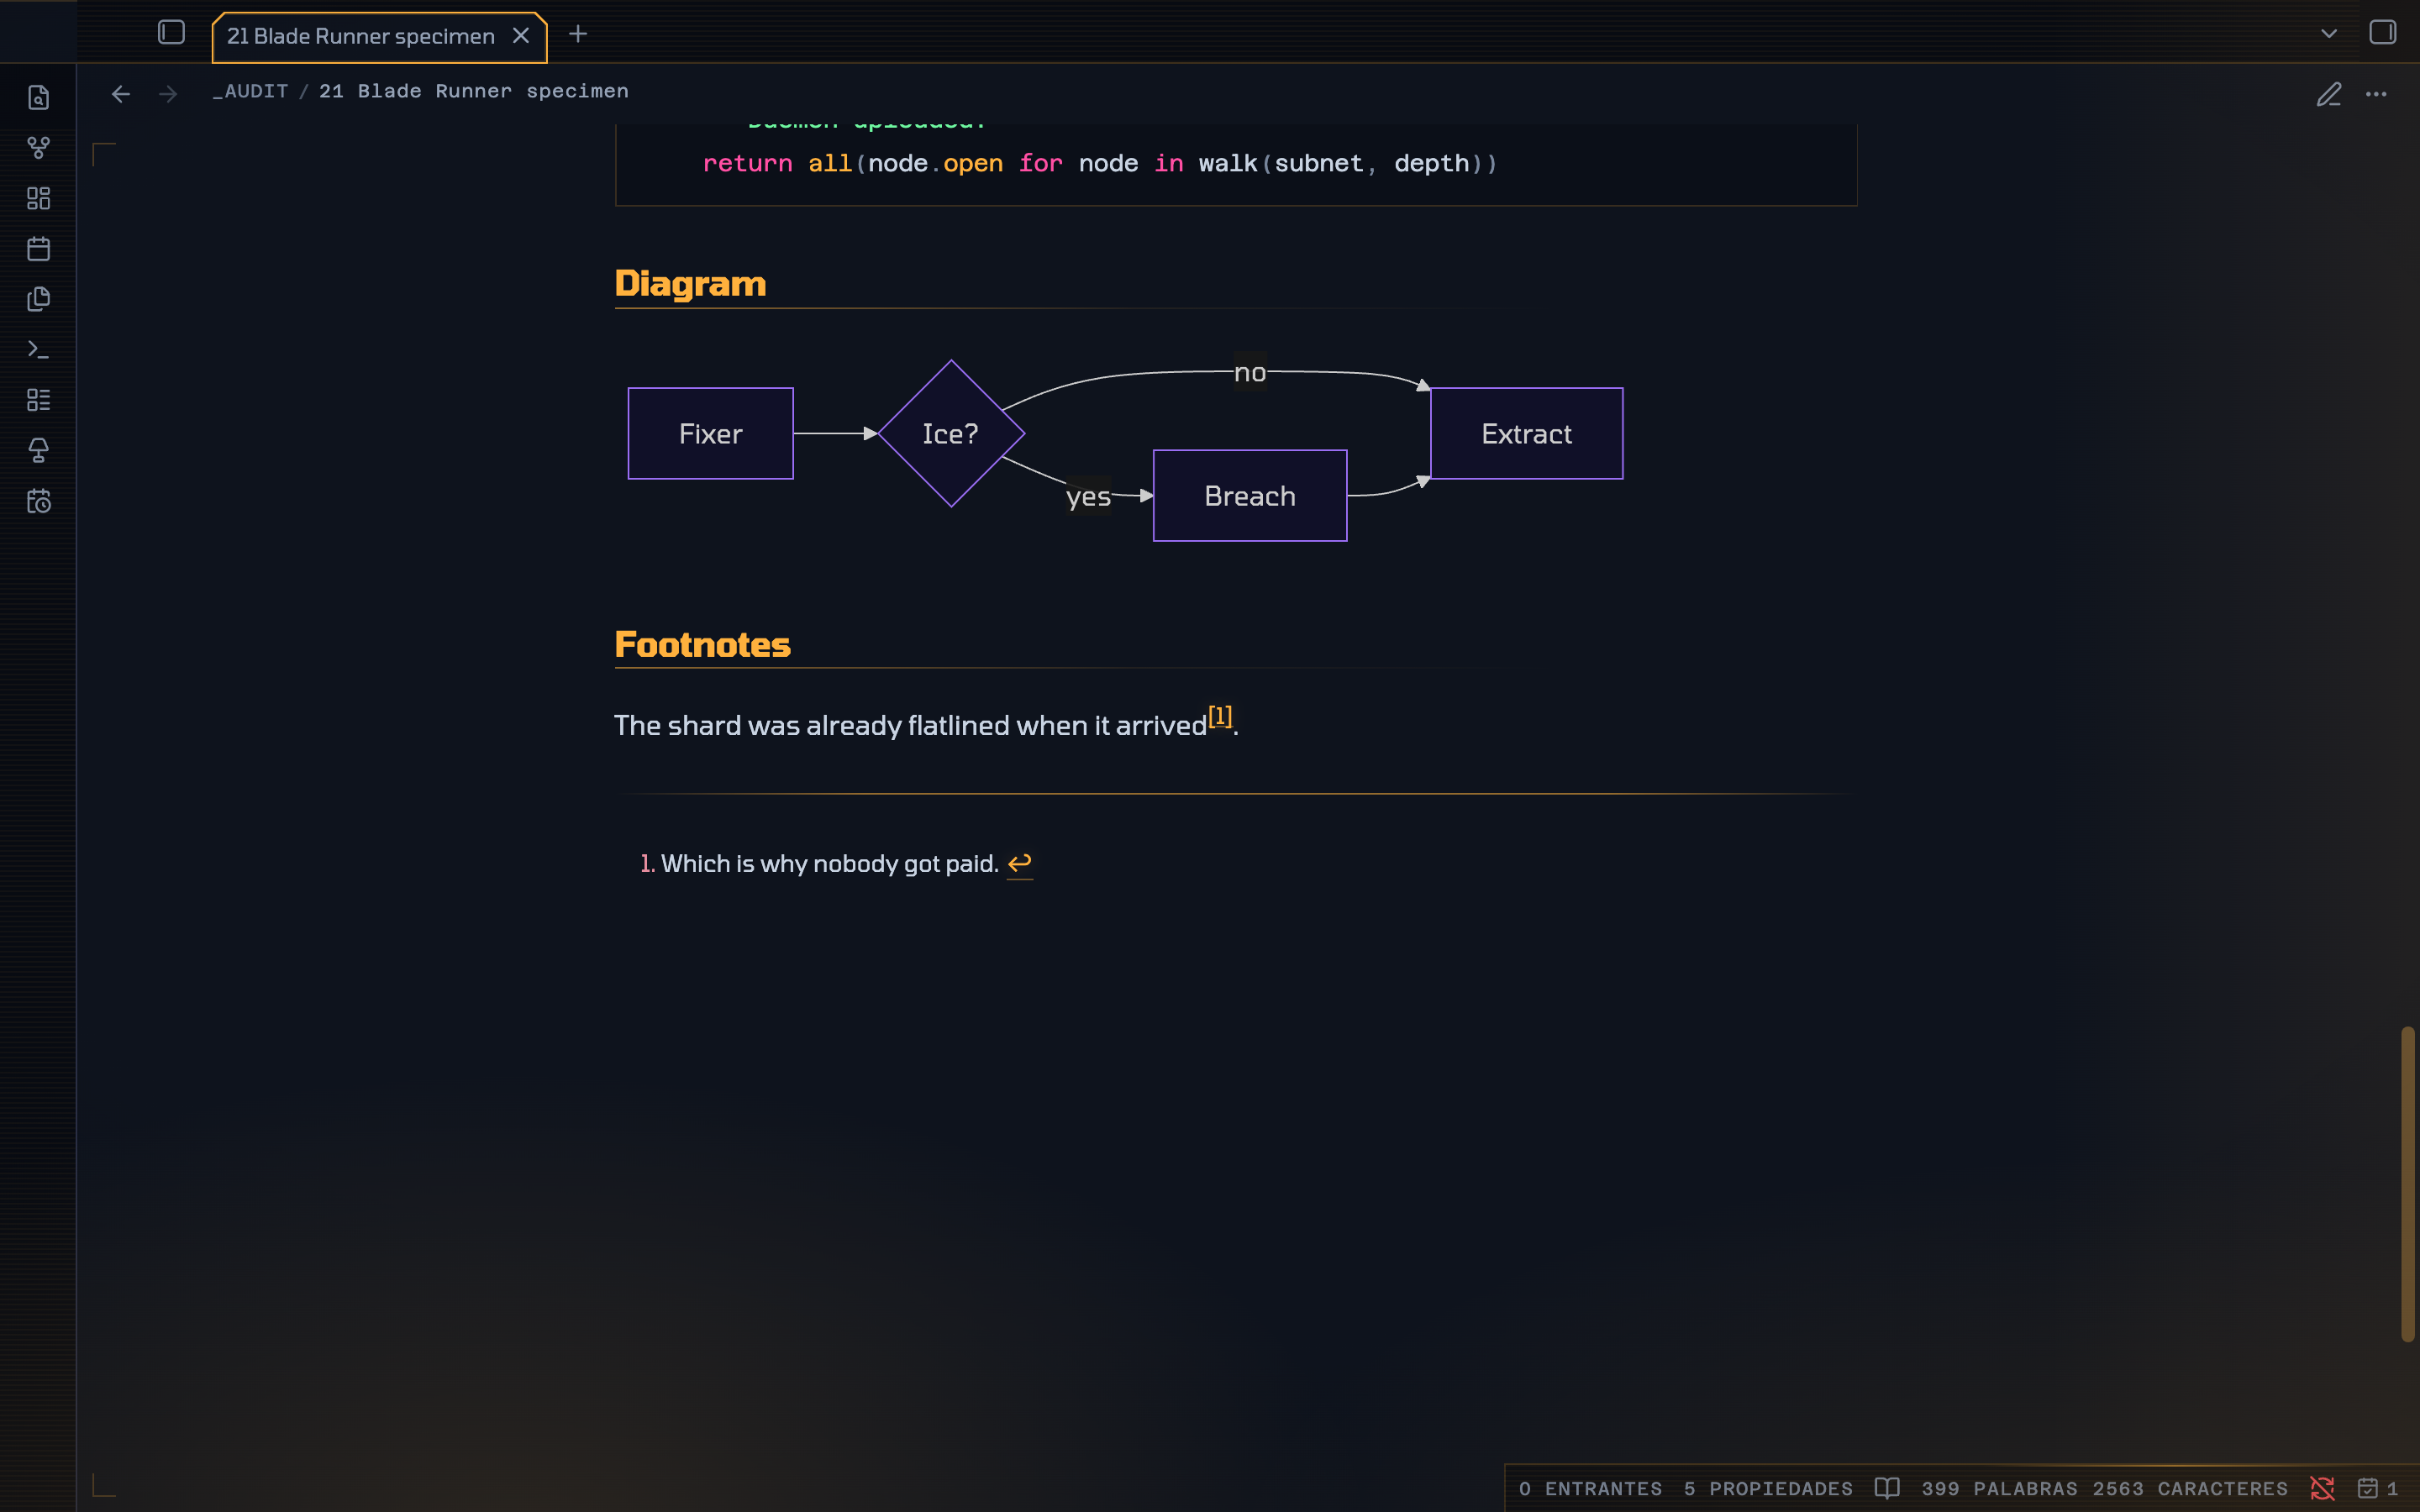Close the '21 Blade Runner specimen' tab
The height and width of the screenshot is (1512, 2420).
pyautogui.click(x=521, y=36)
